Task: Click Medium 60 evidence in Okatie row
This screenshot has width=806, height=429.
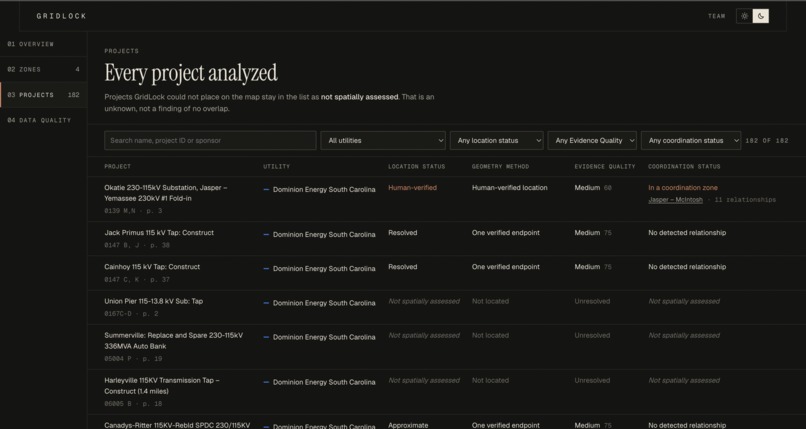Action: click(593, 188)
